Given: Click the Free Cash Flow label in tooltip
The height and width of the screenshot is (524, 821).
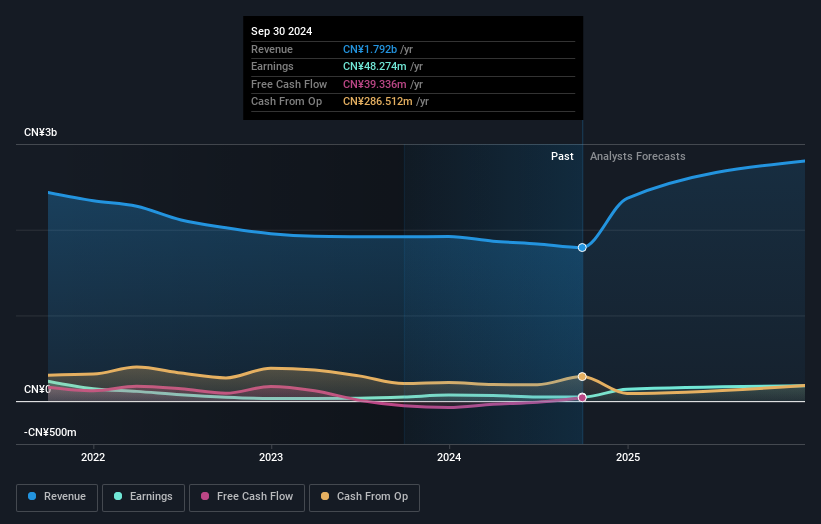Looking at the screenshot, I should coord(289,84).
